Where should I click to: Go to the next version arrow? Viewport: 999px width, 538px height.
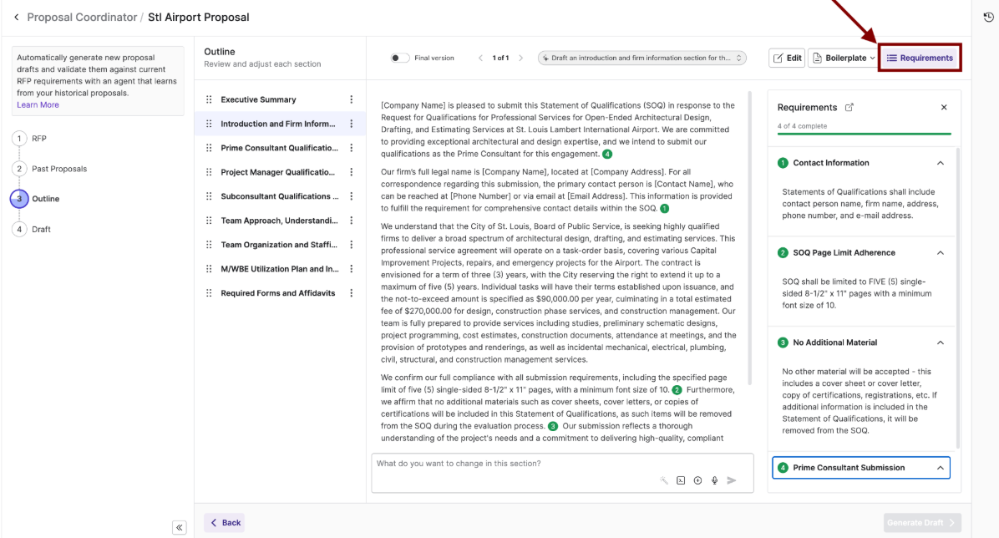click(521, 58)
